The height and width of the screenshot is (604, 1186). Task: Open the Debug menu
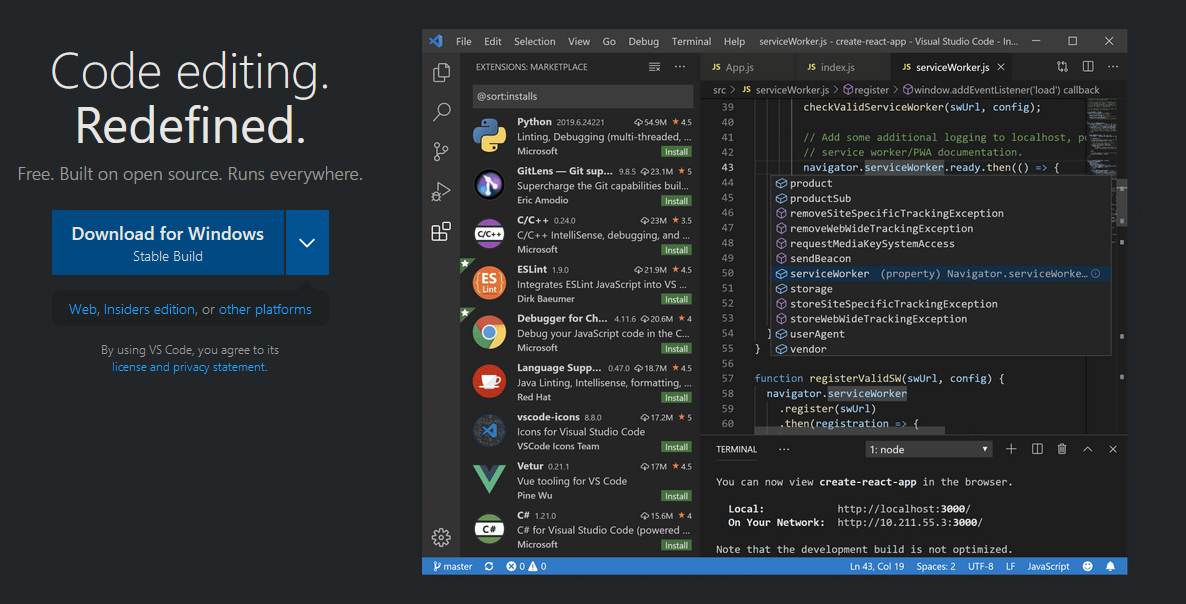[644, 42]
